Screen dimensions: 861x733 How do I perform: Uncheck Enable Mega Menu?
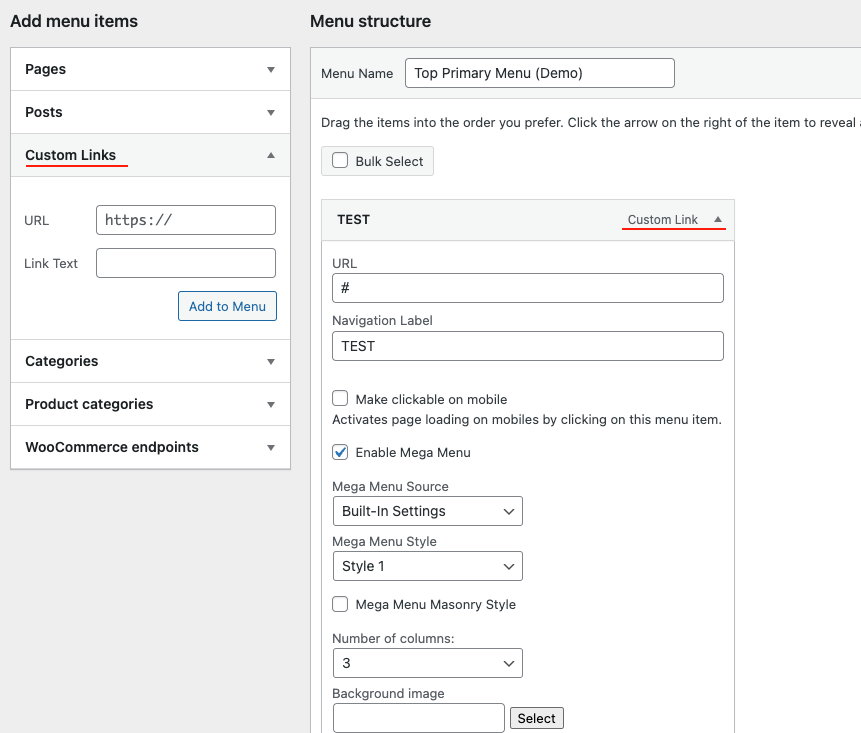pyautogui.click(x=340, y=453)
